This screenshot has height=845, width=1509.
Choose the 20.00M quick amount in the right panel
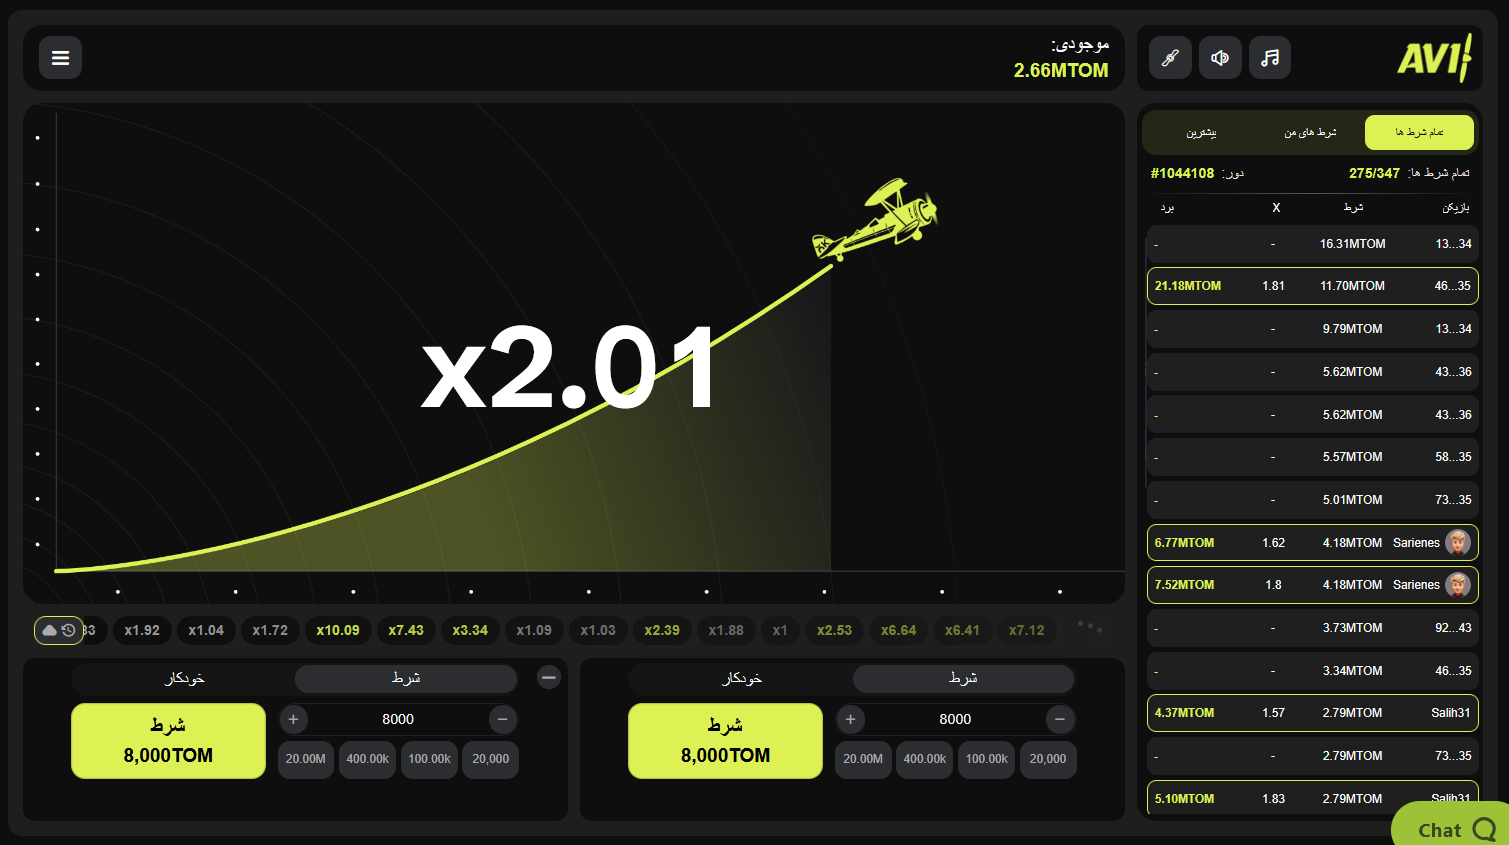point(863,759)
